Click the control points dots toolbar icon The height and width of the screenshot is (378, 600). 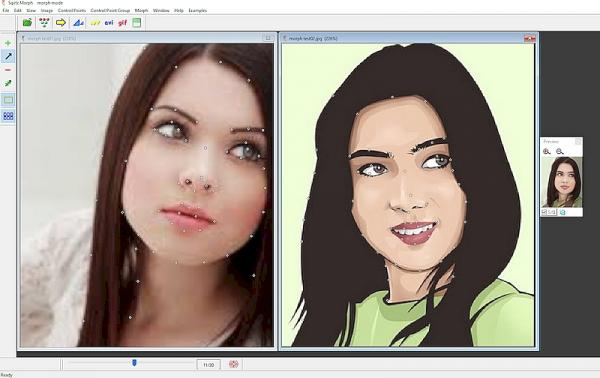pos(44,23)
